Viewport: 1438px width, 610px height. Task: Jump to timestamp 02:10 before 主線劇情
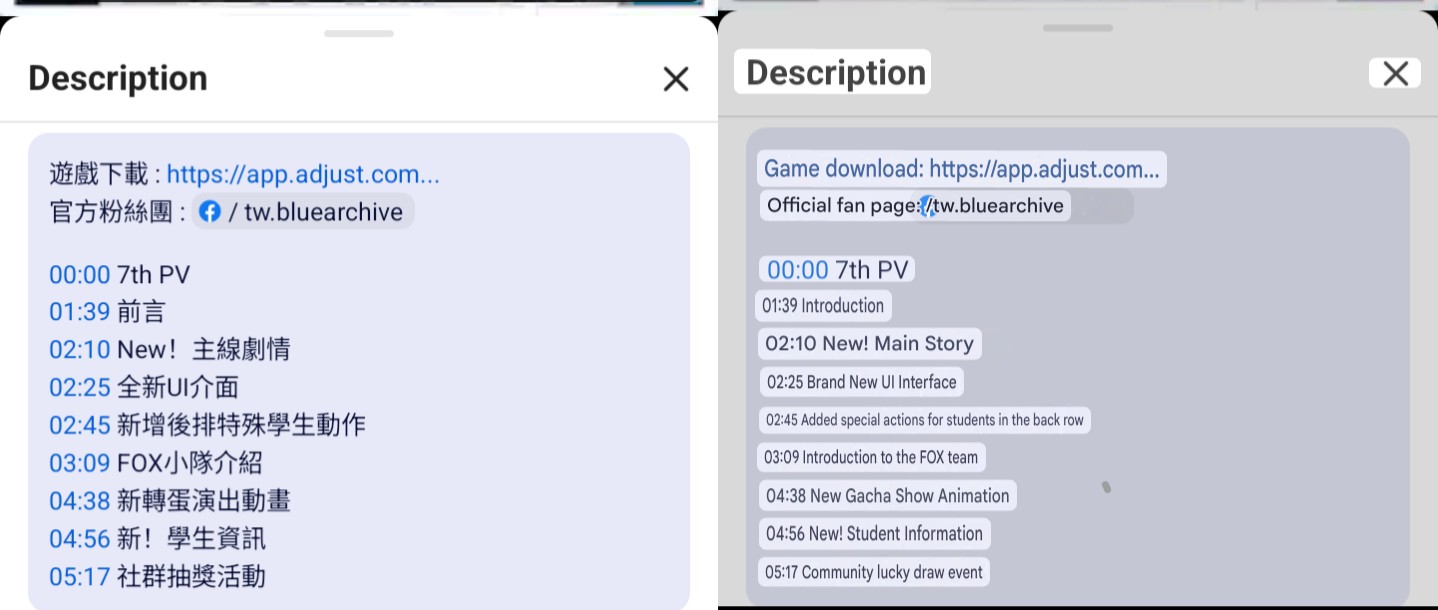79,350
